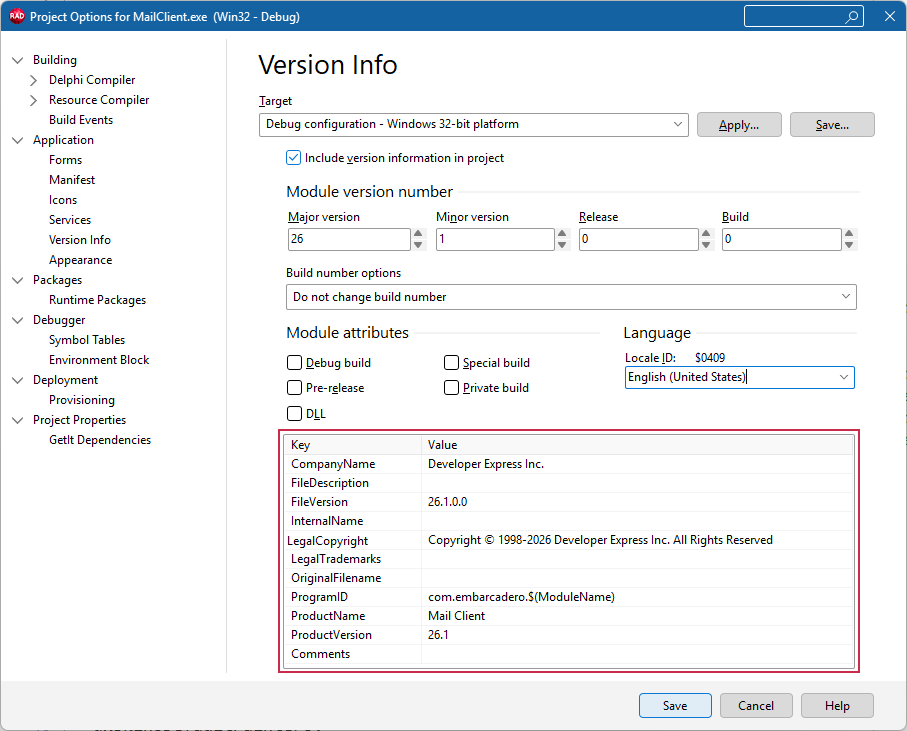Open Environment Block page

point(99,360)
